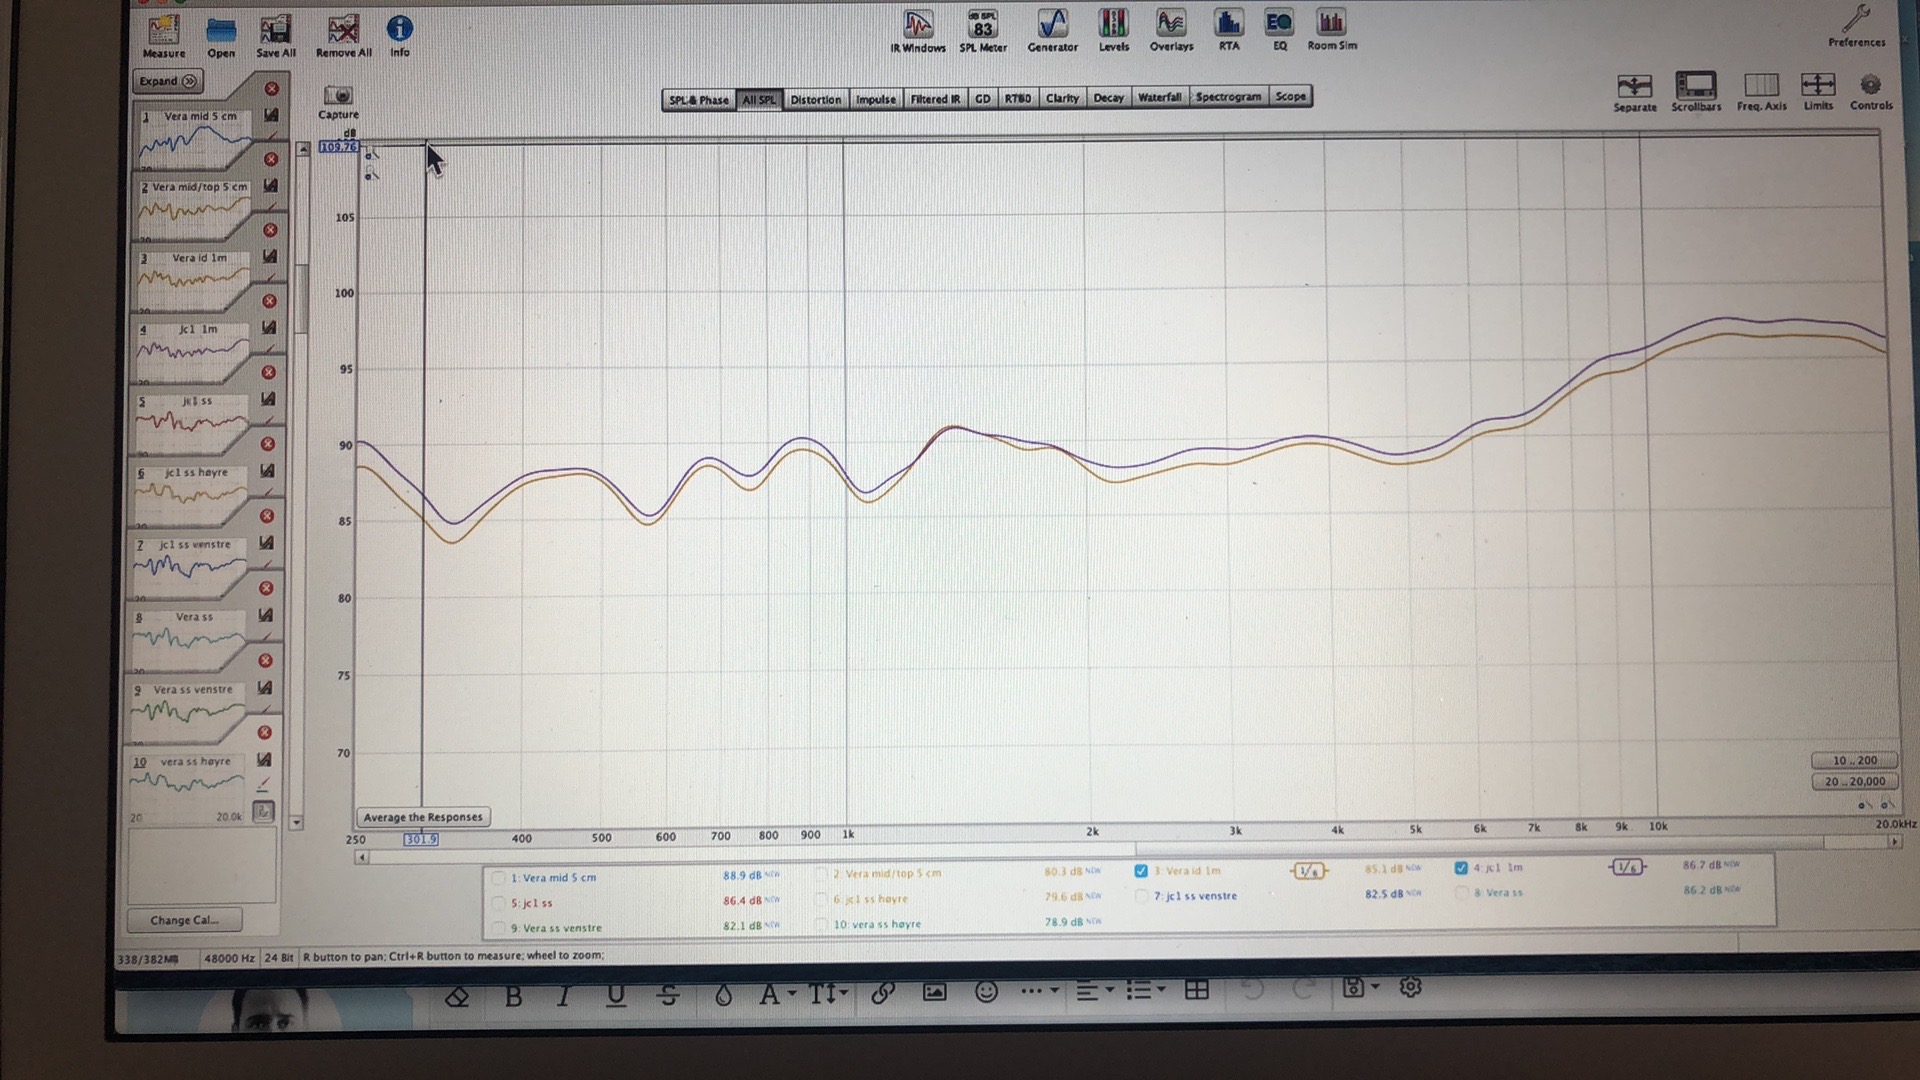
Task: Uncheck trace 3 Vera id 1m
Action: [1141, 871]
